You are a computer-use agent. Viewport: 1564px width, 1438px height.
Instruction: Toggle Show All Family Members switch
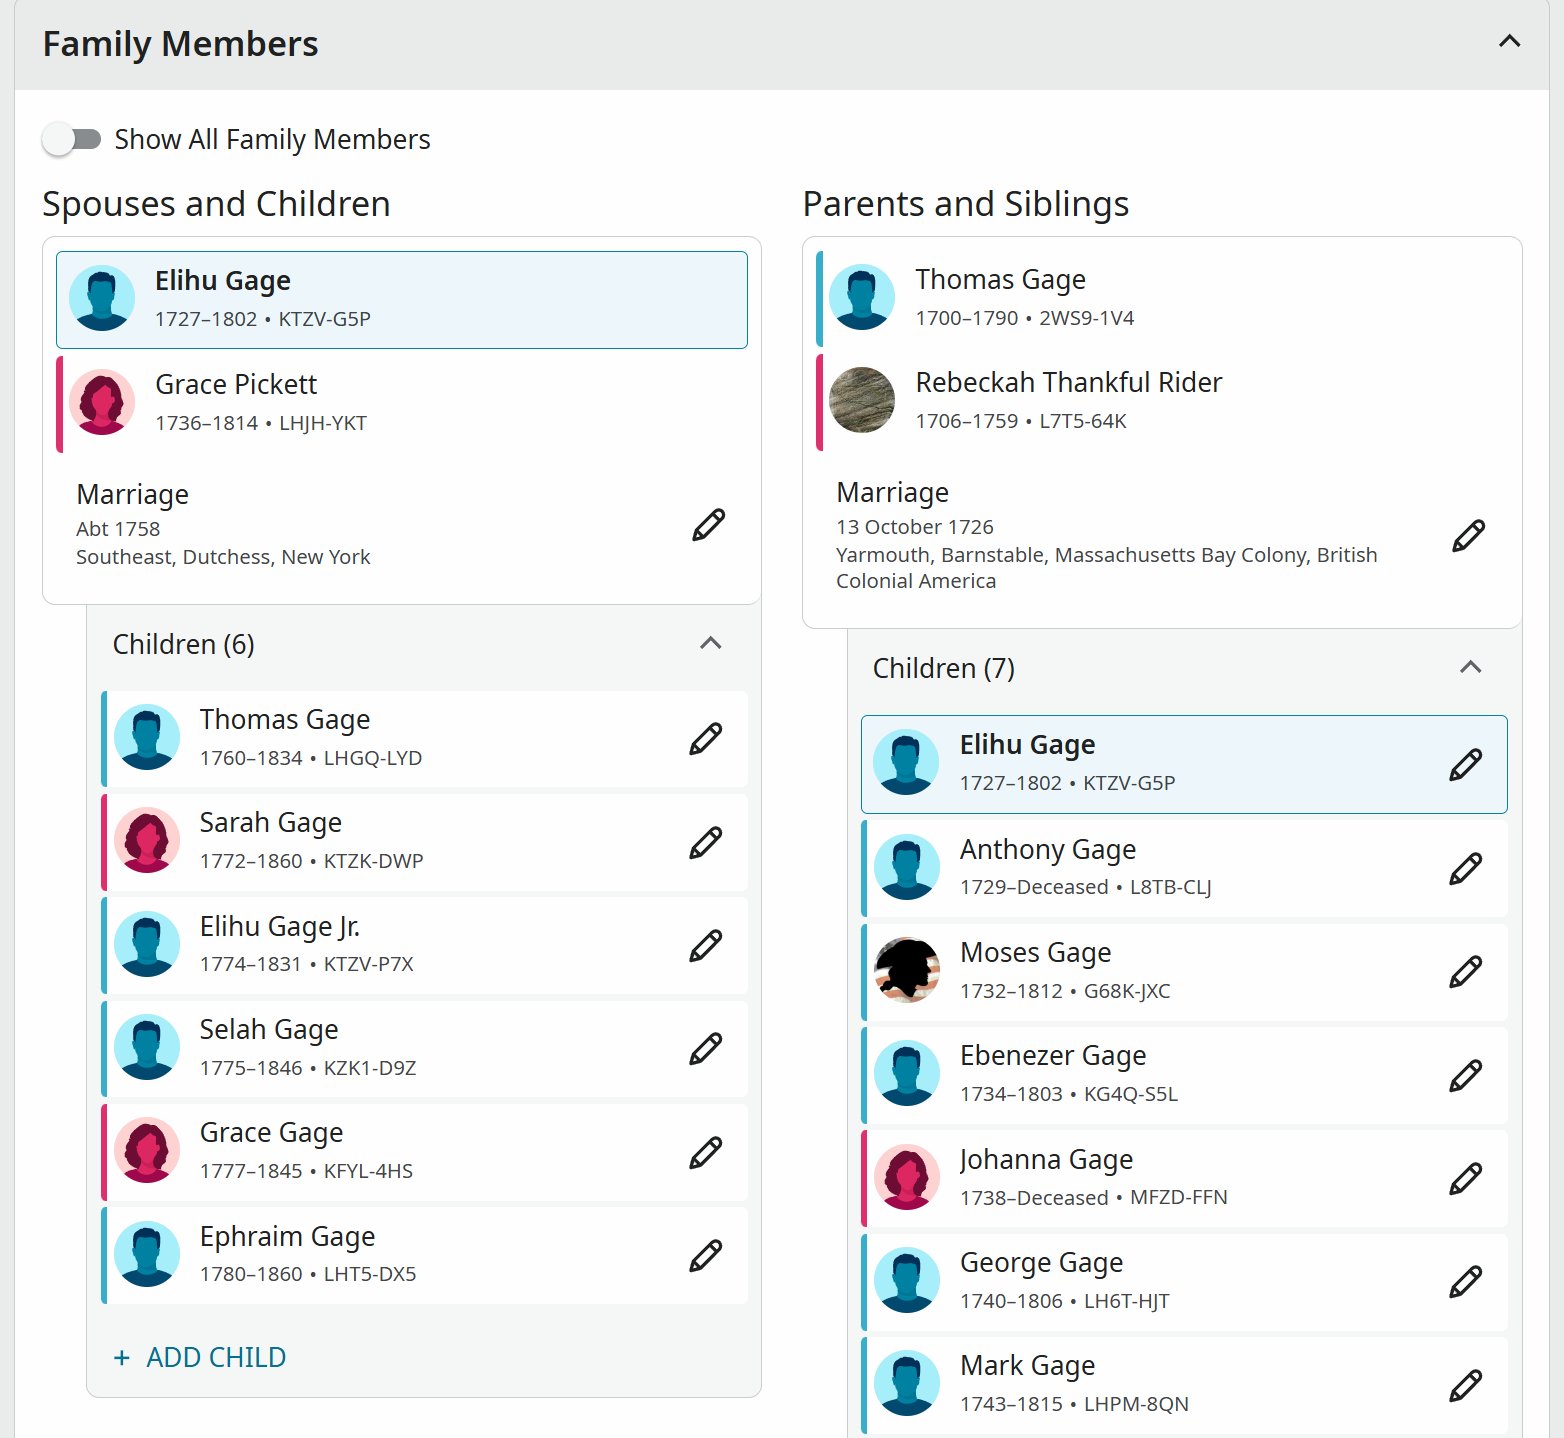[x=72, y=139]
